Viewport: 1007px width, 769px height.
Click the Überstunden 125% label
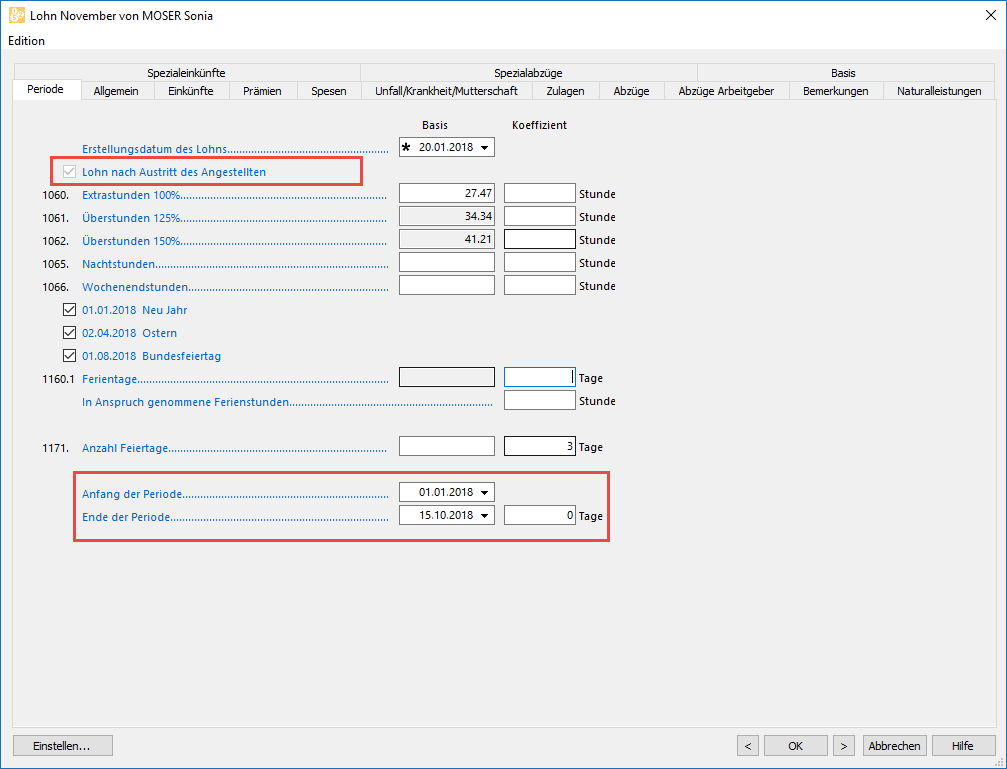click(x=131, y=218)
